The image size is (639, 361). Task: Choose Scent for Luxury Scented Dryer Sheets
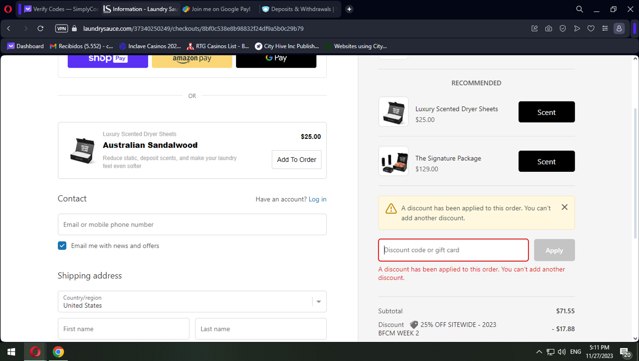click(x=546, y=112)
